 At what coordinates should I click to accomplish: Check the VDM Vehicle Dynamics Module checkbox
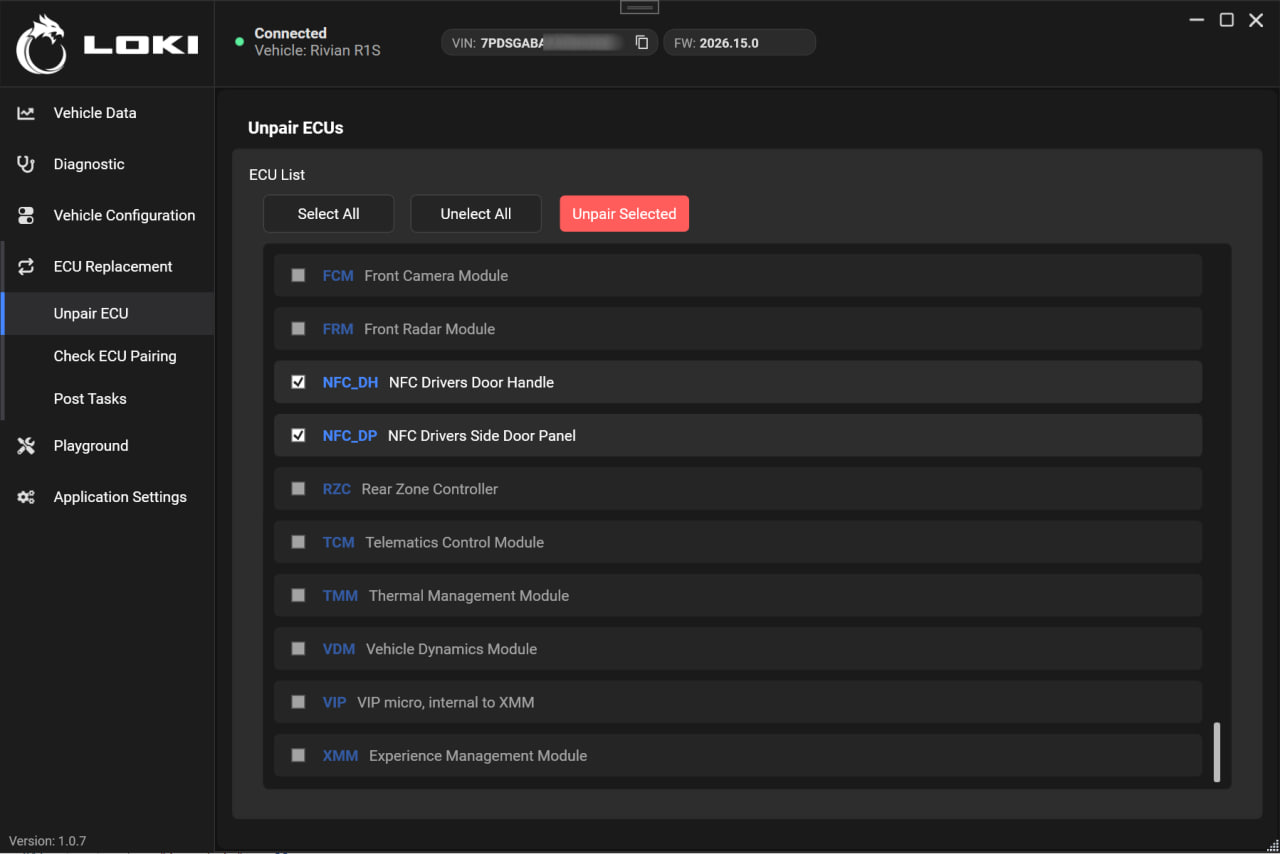tap(298, 648)
